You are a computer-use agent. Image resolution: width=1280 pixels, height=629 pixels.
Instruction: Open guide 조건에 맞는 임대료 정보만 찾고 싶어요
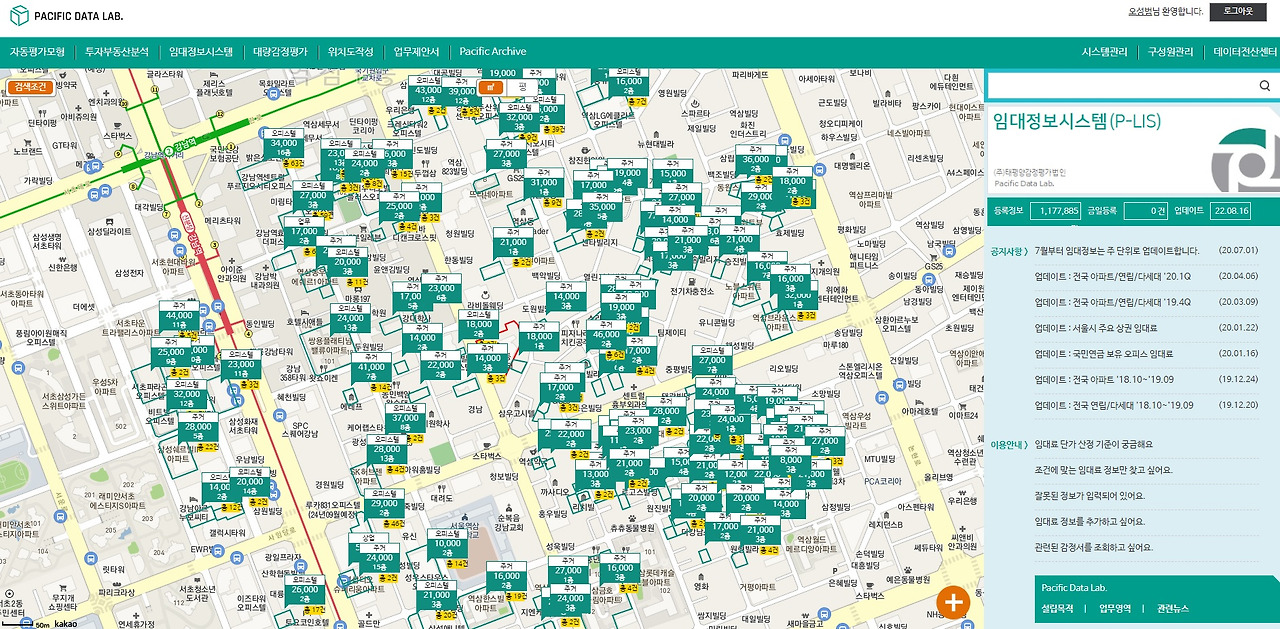click(1103, 470)
